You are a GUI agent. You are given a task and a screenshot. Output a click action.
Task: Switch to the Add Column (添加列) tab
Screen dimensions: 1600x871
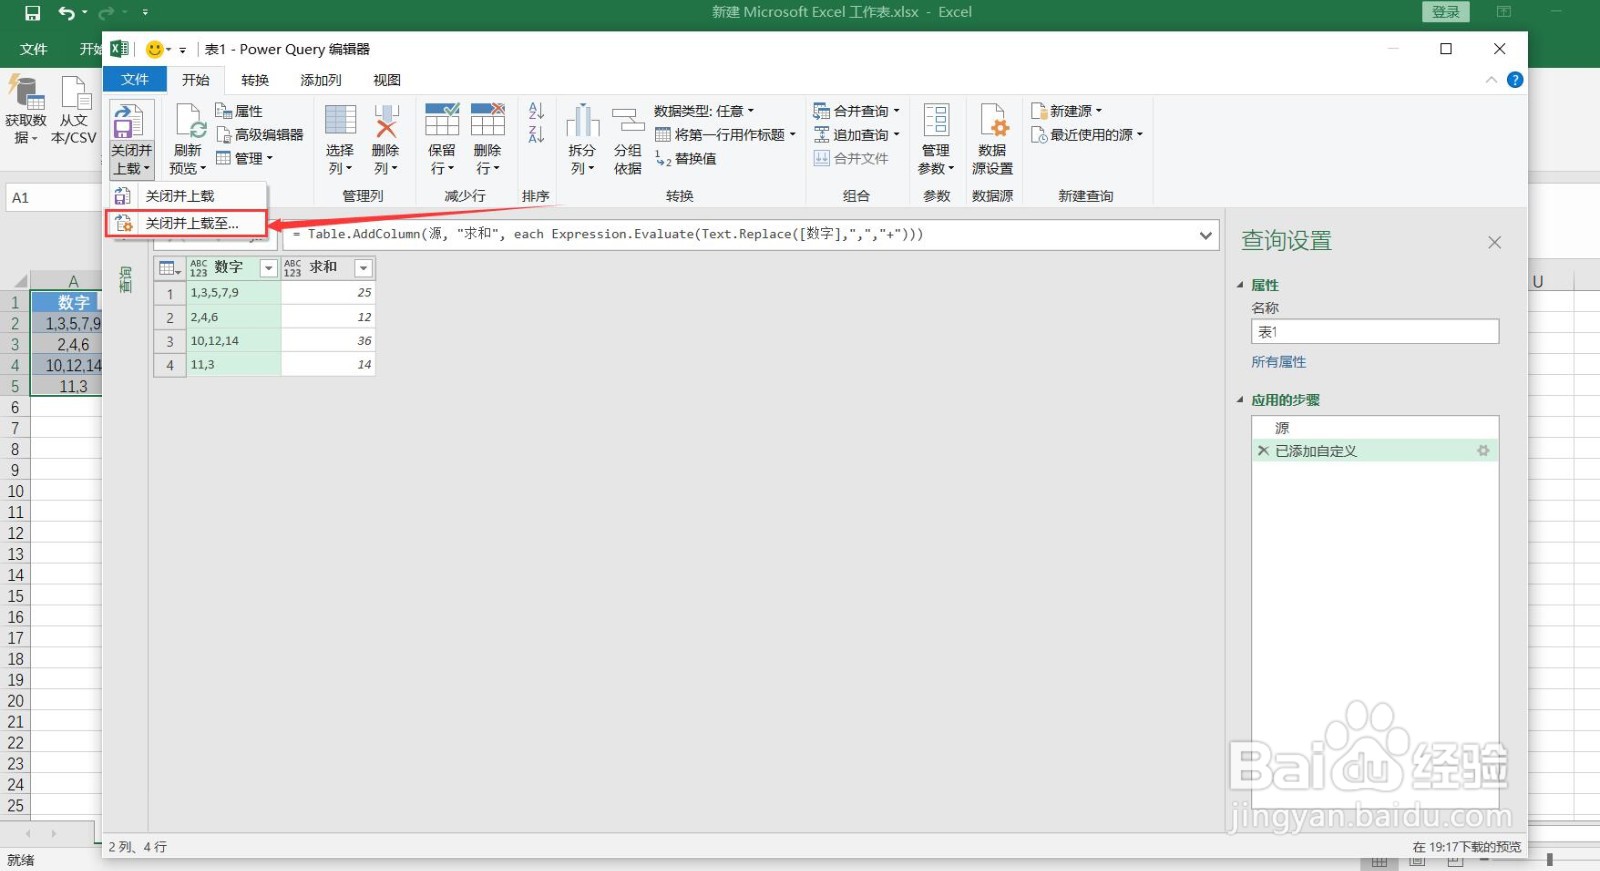point(321,80)
